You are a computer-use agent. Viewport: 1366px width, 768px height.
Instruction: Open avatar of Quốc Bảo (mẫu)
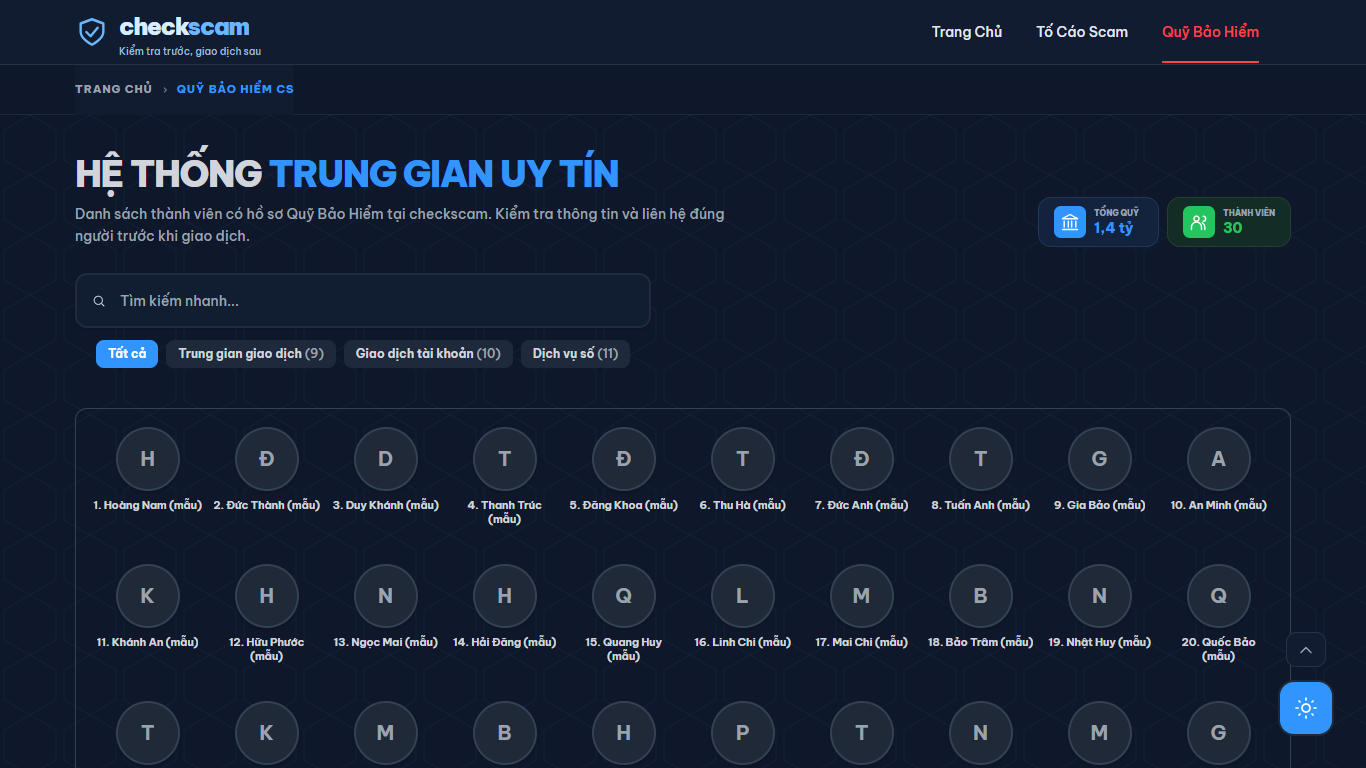1218,596
